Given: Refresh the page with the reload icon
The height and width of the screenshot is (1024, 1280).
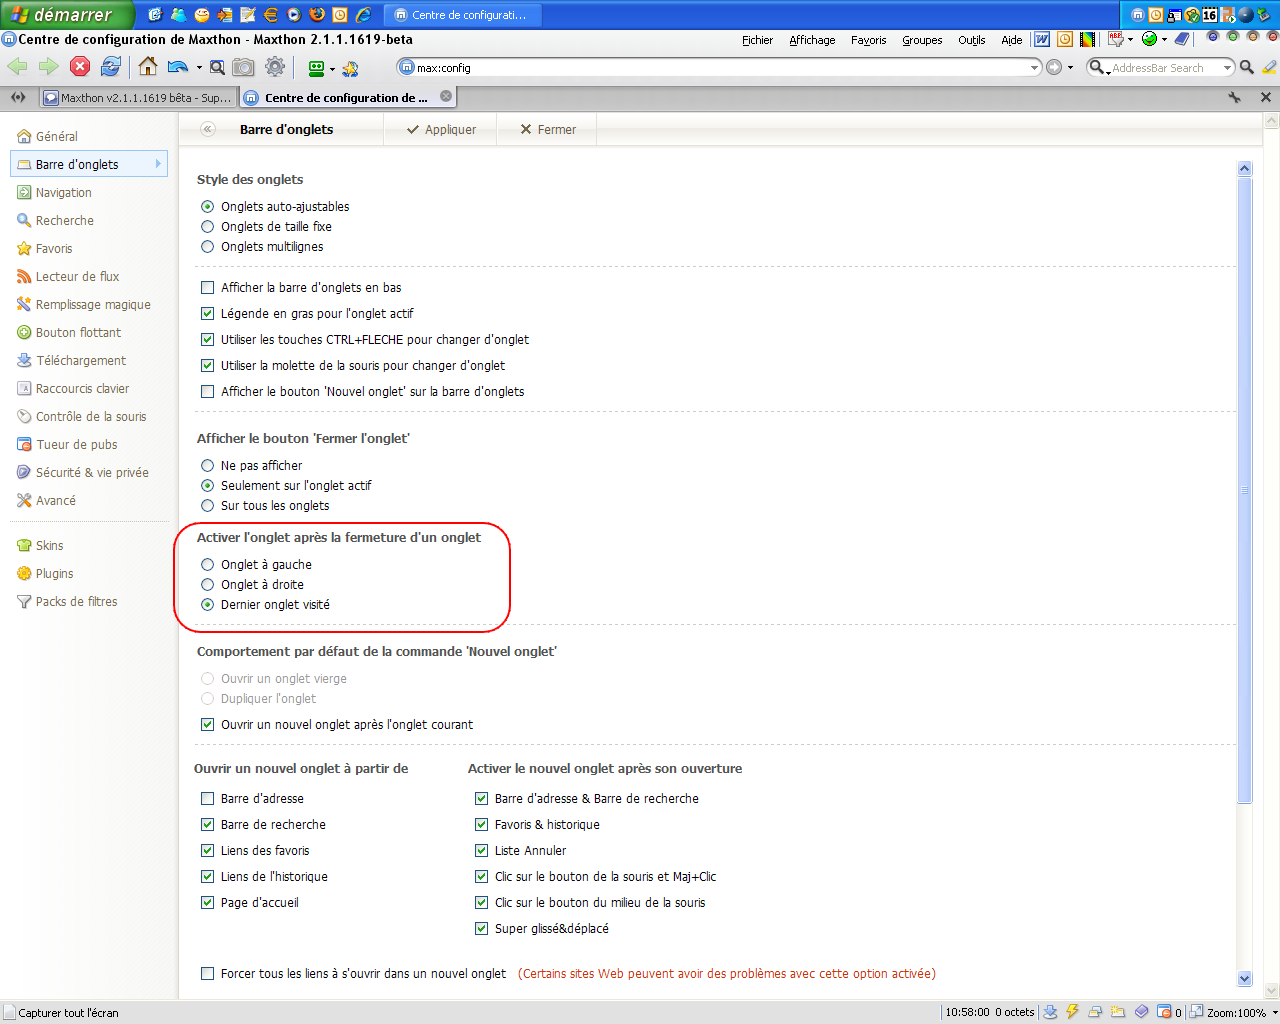Looking at the screenshot, I should click(111, 67).
